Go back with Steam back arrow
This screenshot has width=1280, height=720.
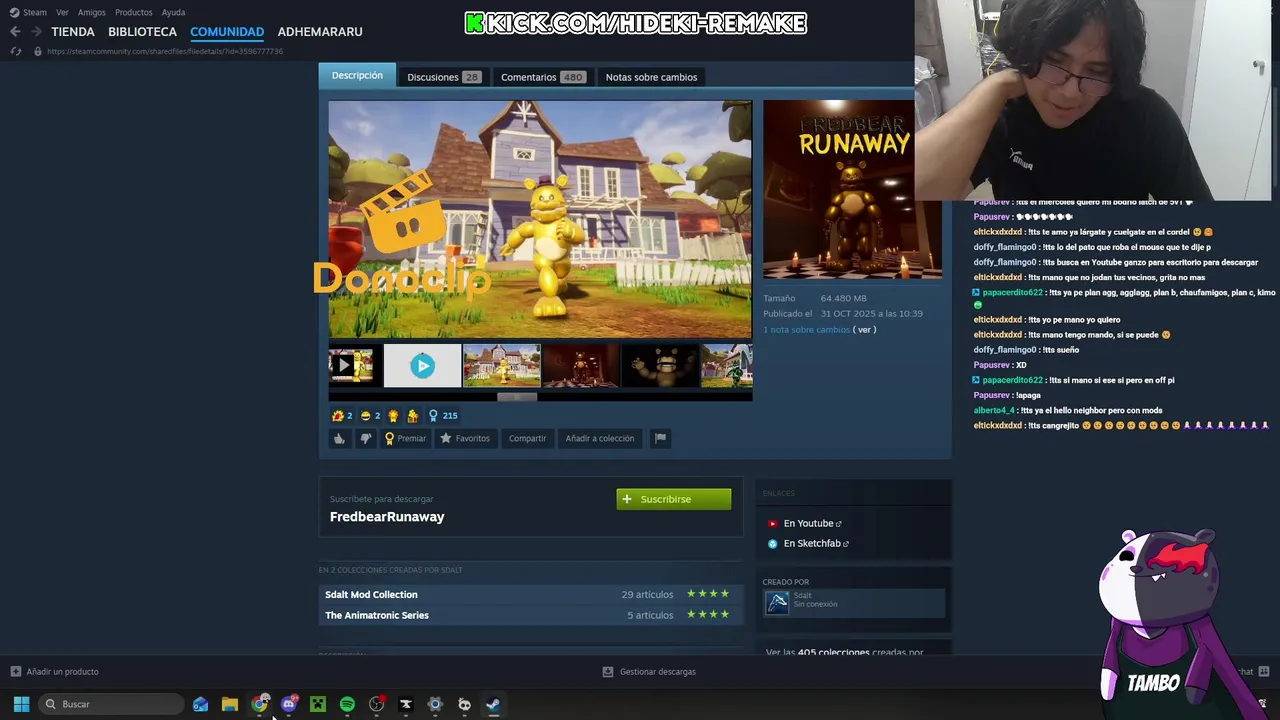[15, 32]
